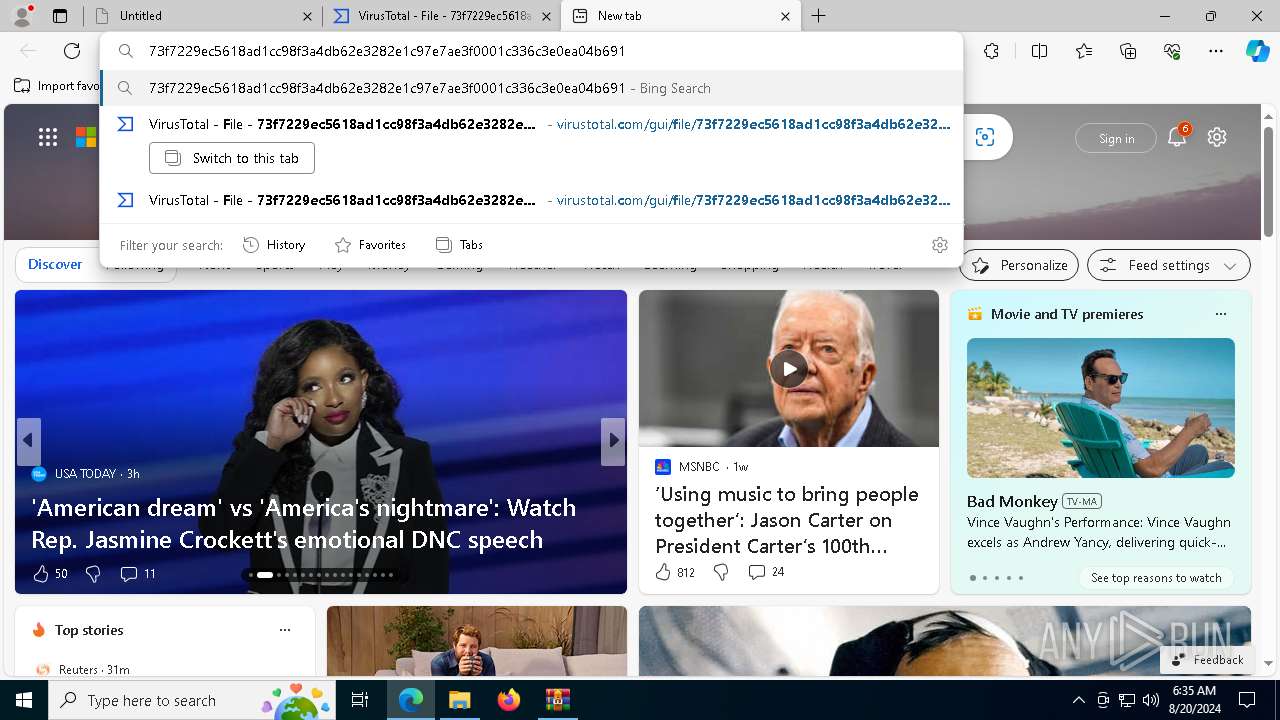Select the Discover feed tab
The height and width of the screenshot is (720, 1280).
click(x=55, y=264)
